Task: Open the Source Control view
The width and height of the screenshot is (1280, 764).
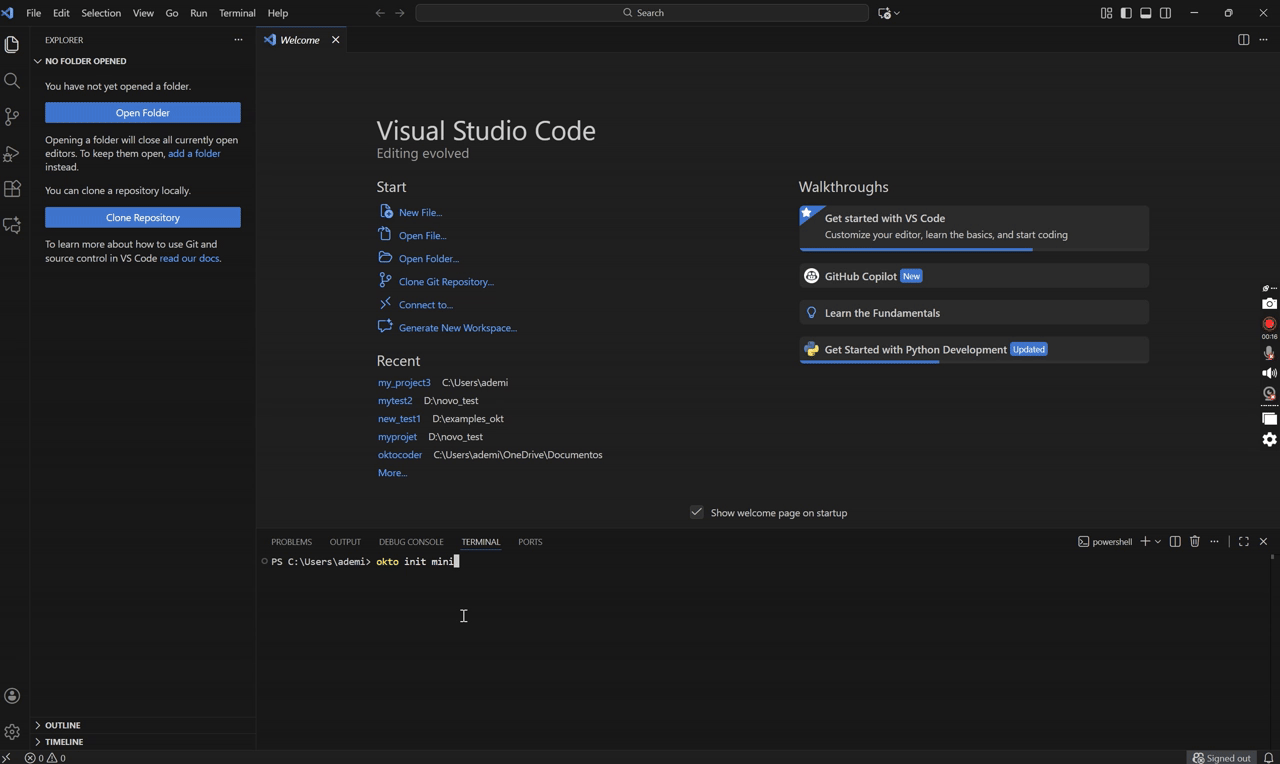Action: tap(12, 117)
